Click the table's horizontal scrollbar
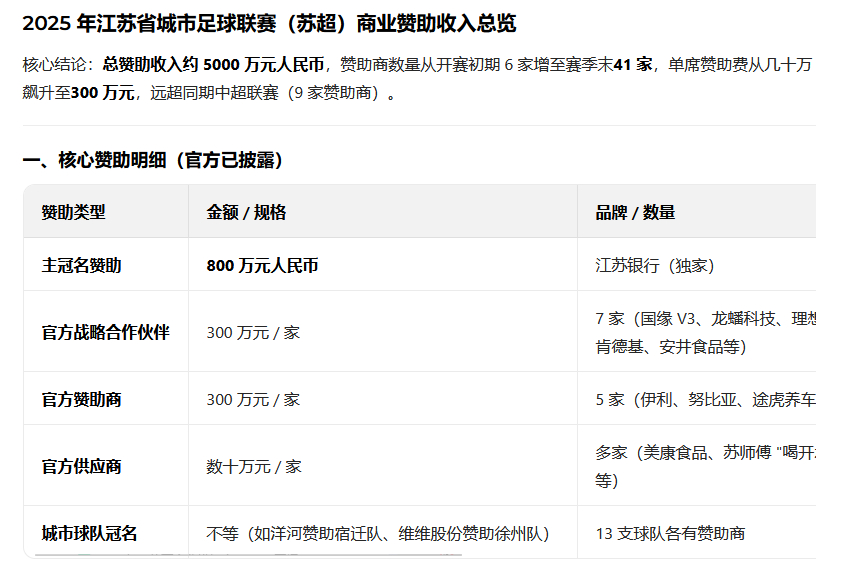This screenshot has height=565, width=846. (x=248, y=555)
